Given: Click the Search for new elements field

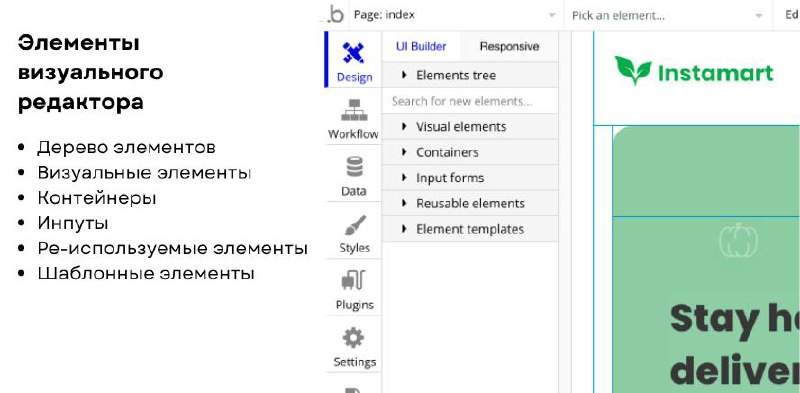Looking at the screenshot, I should point(470,101).
